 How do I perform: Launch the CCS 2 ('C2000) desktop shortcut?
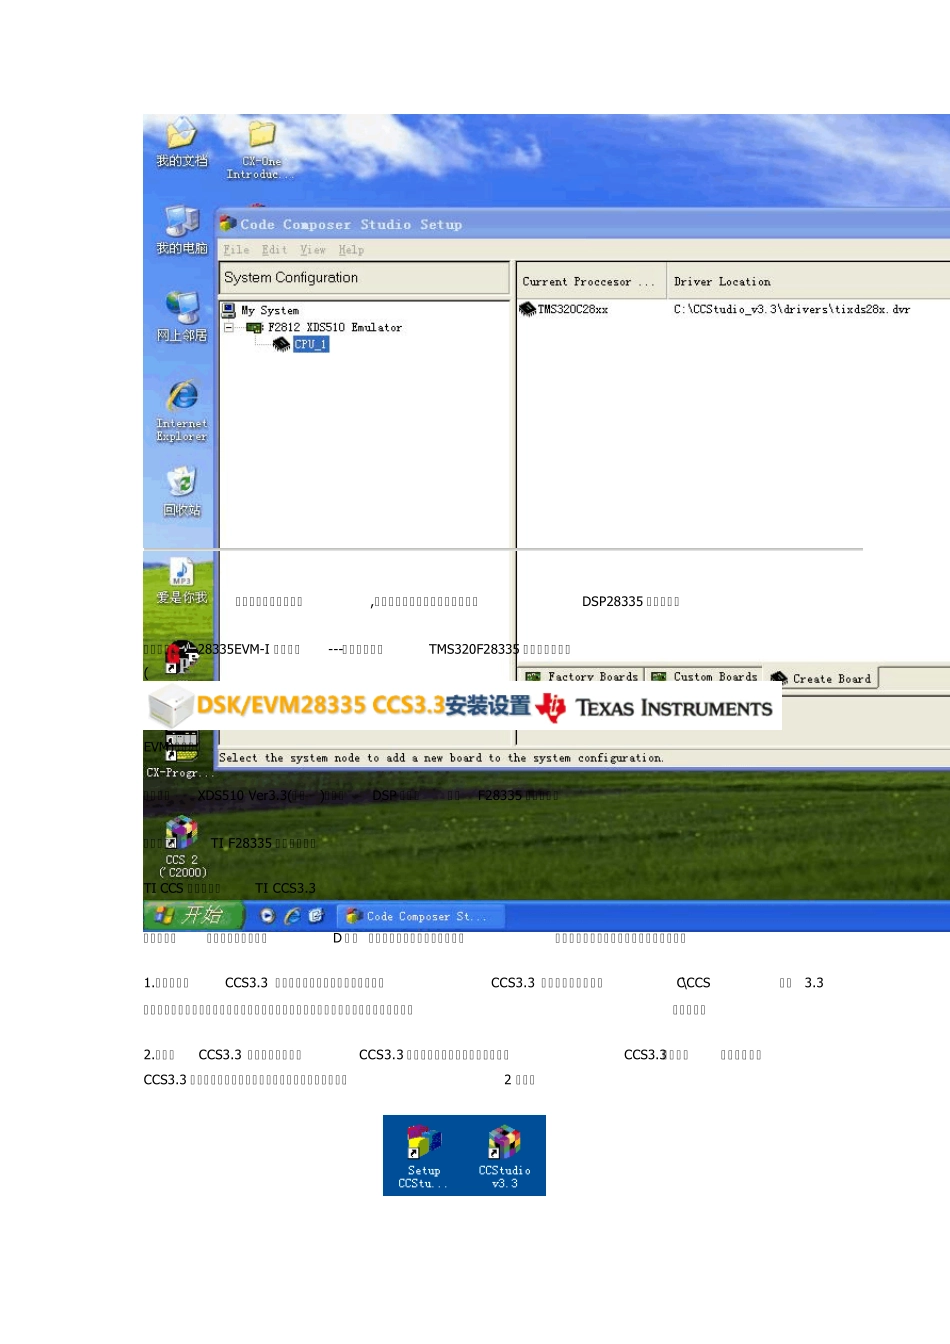click(181, 847)
